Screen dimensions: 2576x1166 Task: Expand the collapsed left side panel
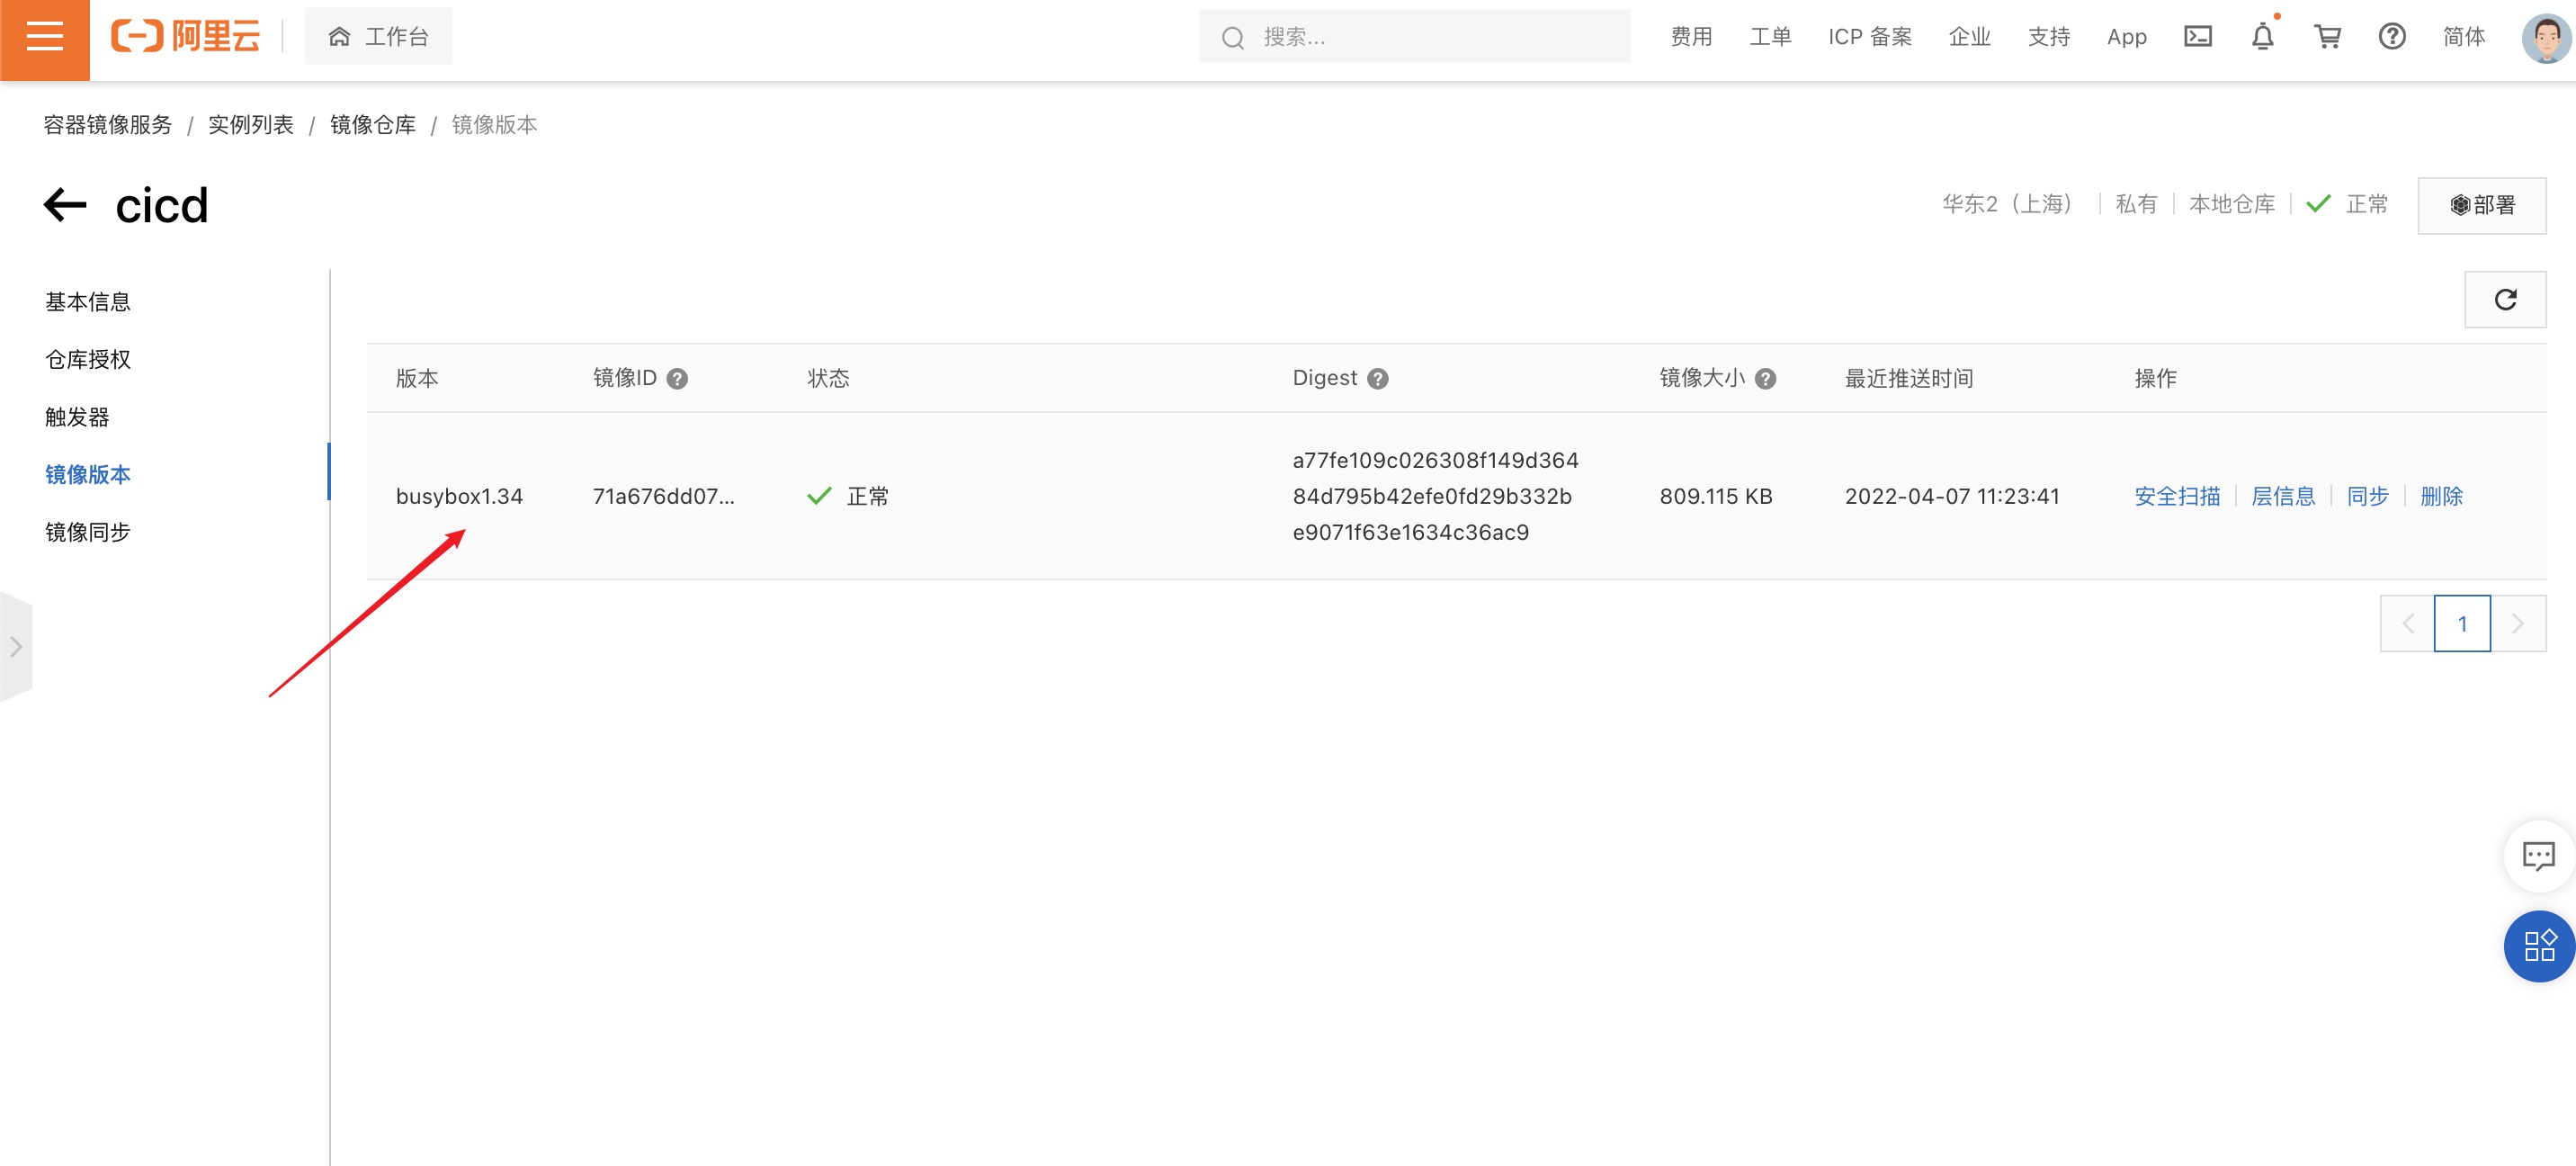click(16, 647)
